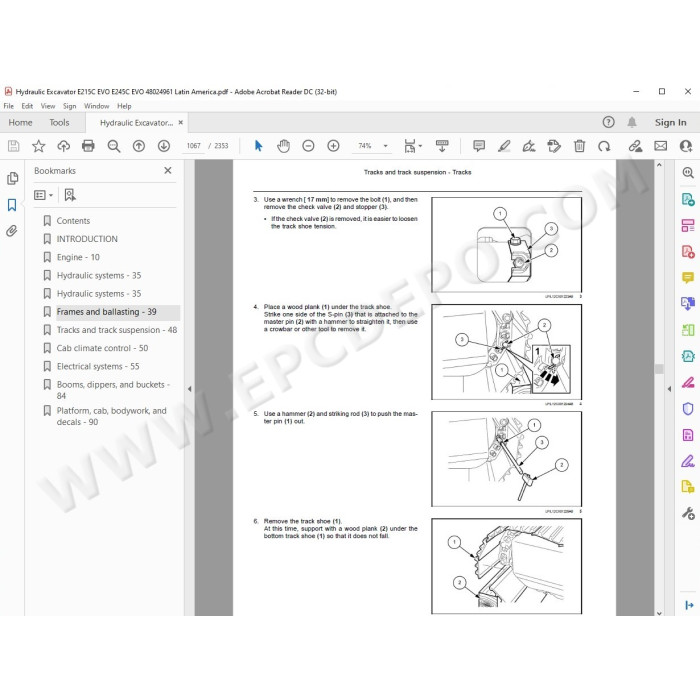The image size is (700, 700).
Task: Close the Hydraulic Excavator document tab
Action: coord(181,122)
